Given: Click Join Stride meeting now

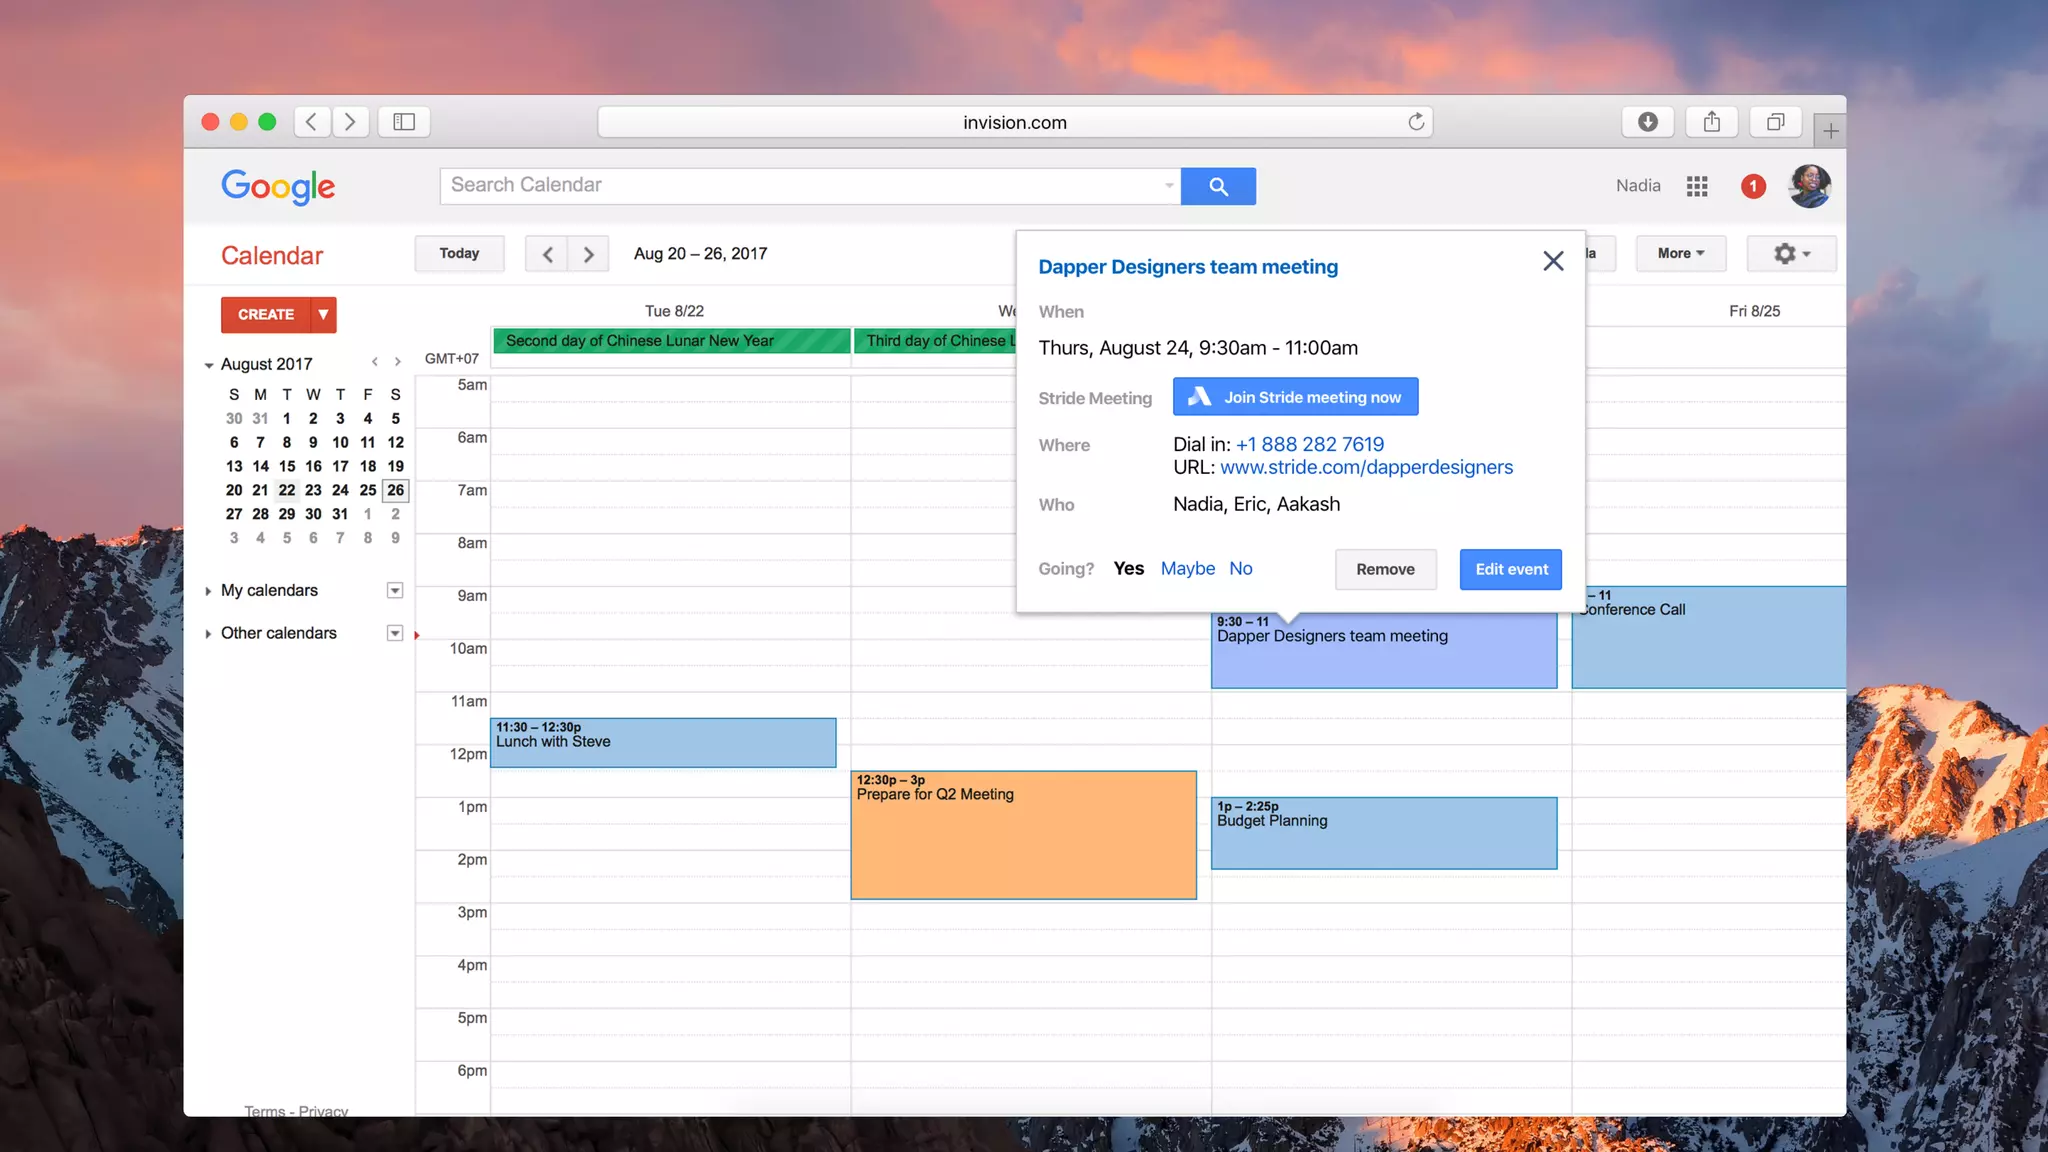Looking at the screenshot, I should coord(1296,397).
